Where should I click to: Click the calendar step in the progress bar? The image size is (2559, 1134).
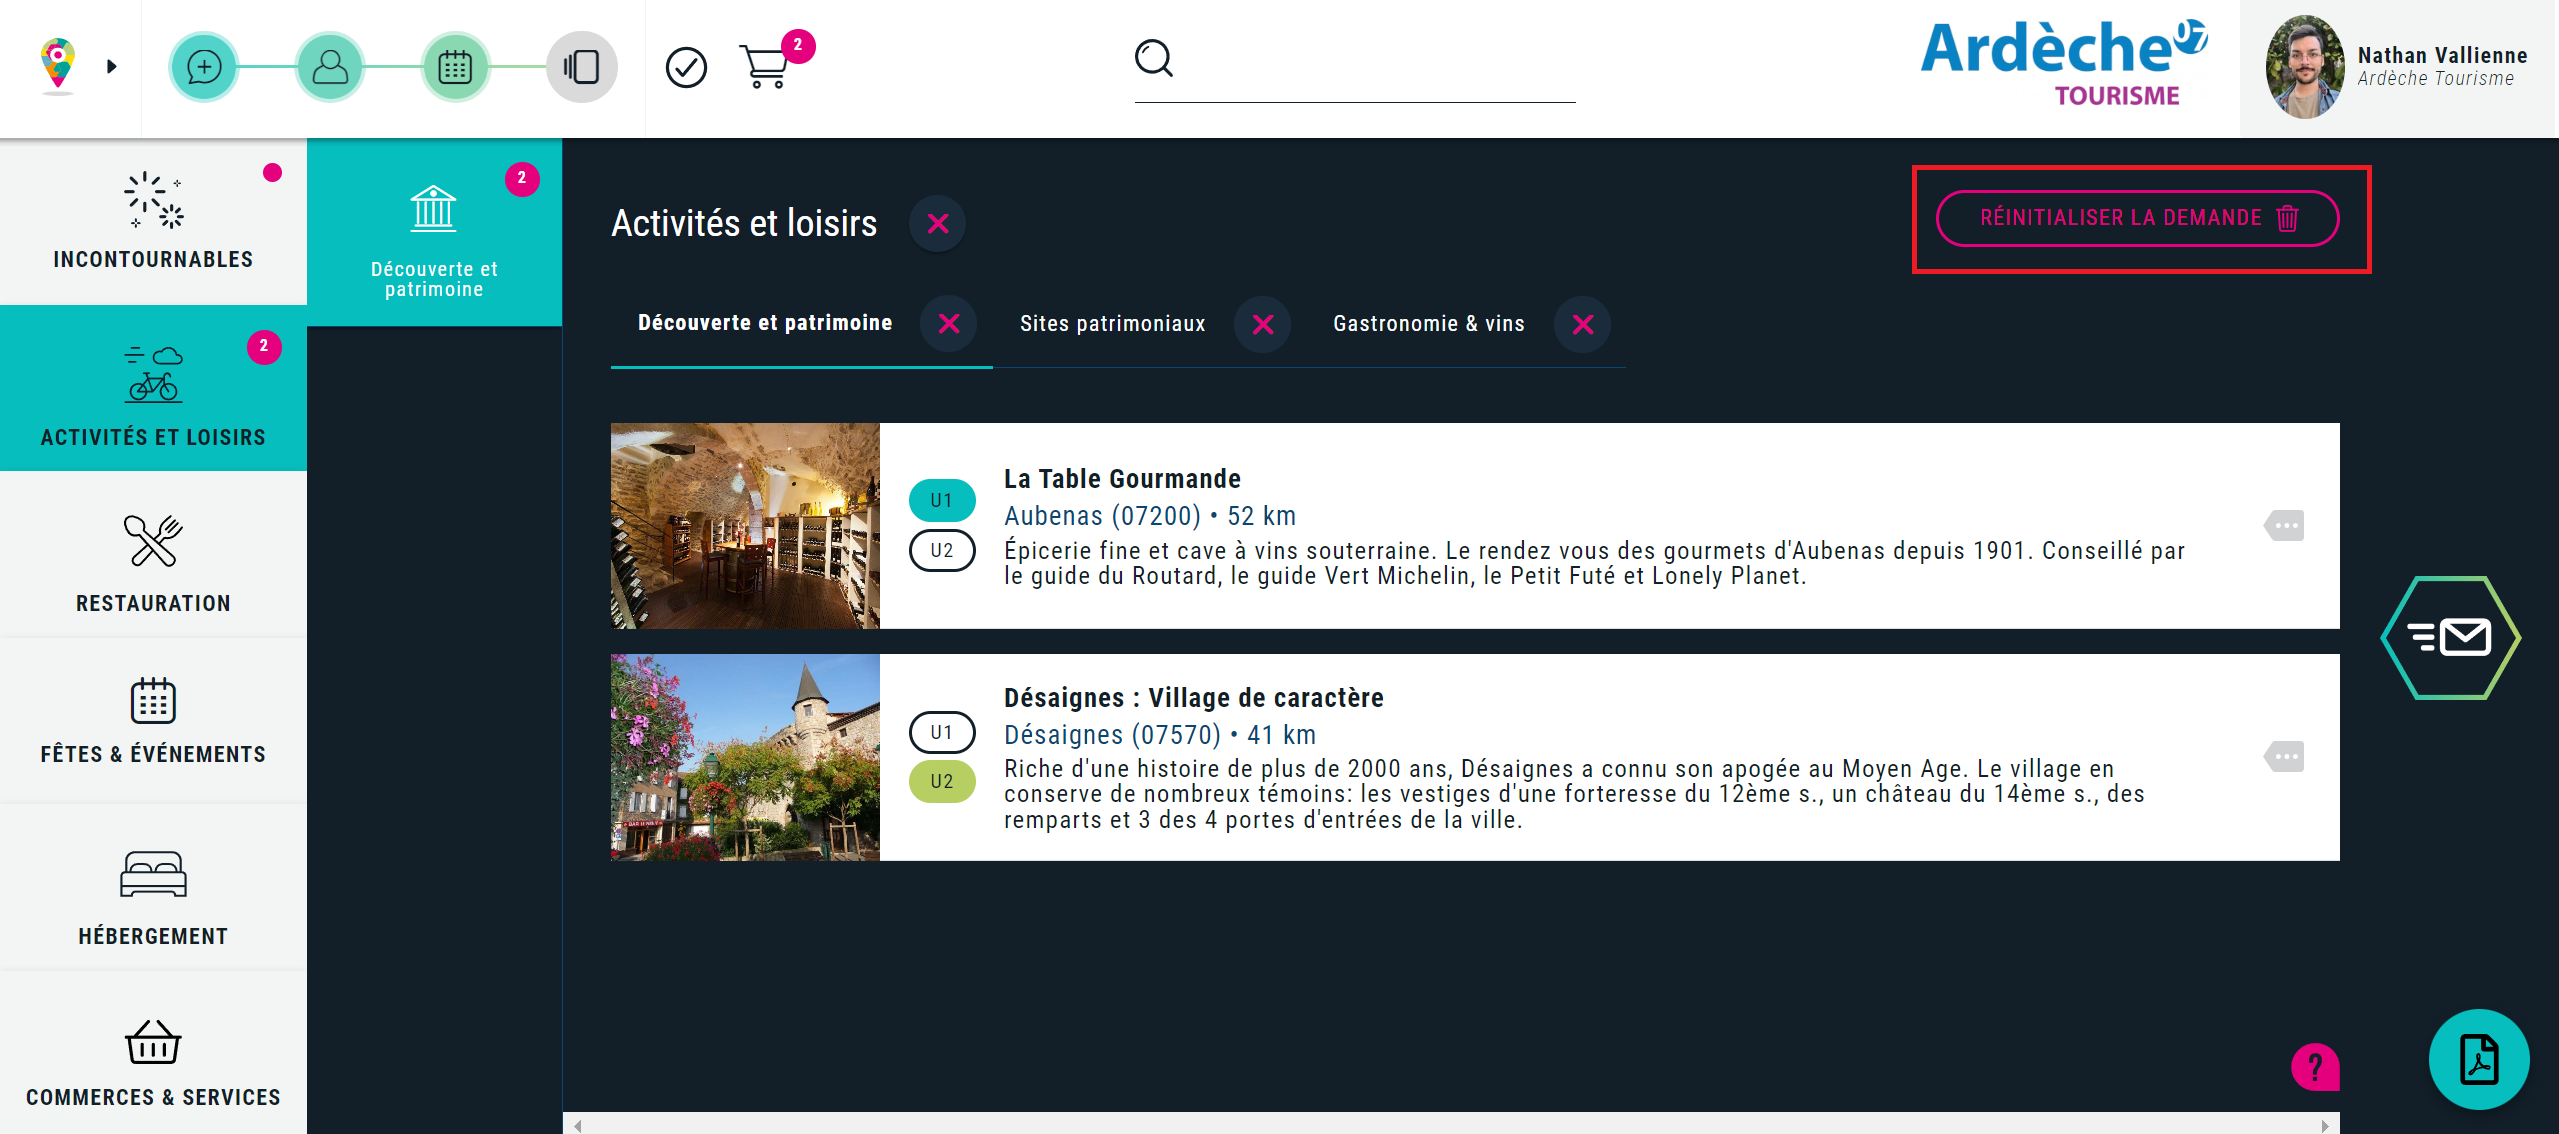[x=456, y=66]
